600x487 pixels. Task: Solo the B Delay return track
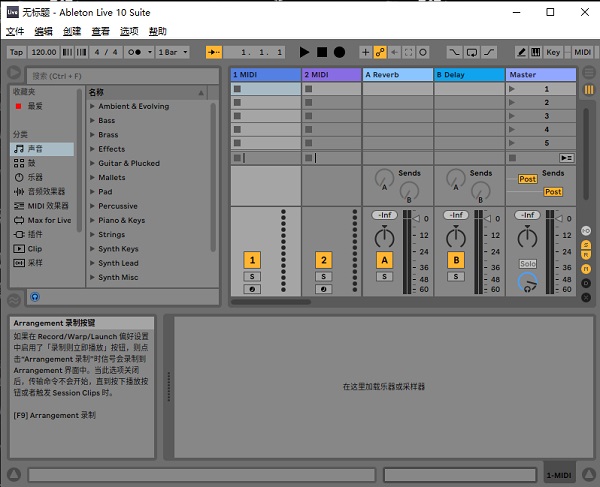pyautogui.click(x=456, y=276)
